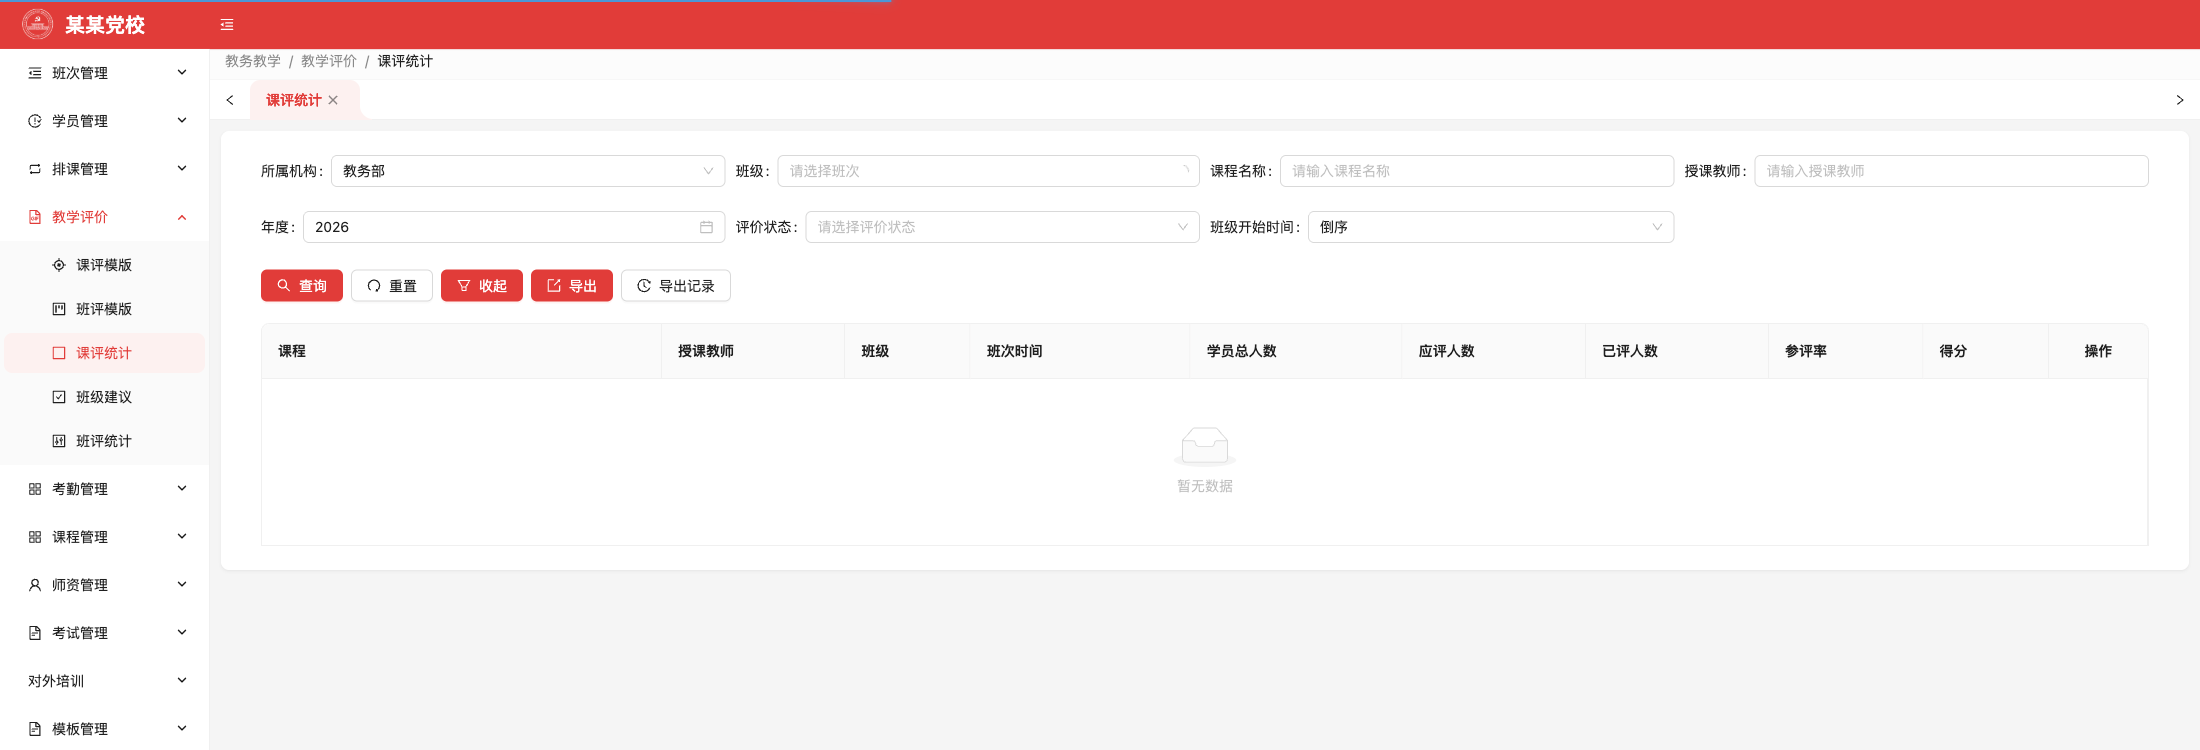The height and width of the screenshot is (750, 2200).
Task: Click the 排课管理 menu icon
Action: coord(35,169)
